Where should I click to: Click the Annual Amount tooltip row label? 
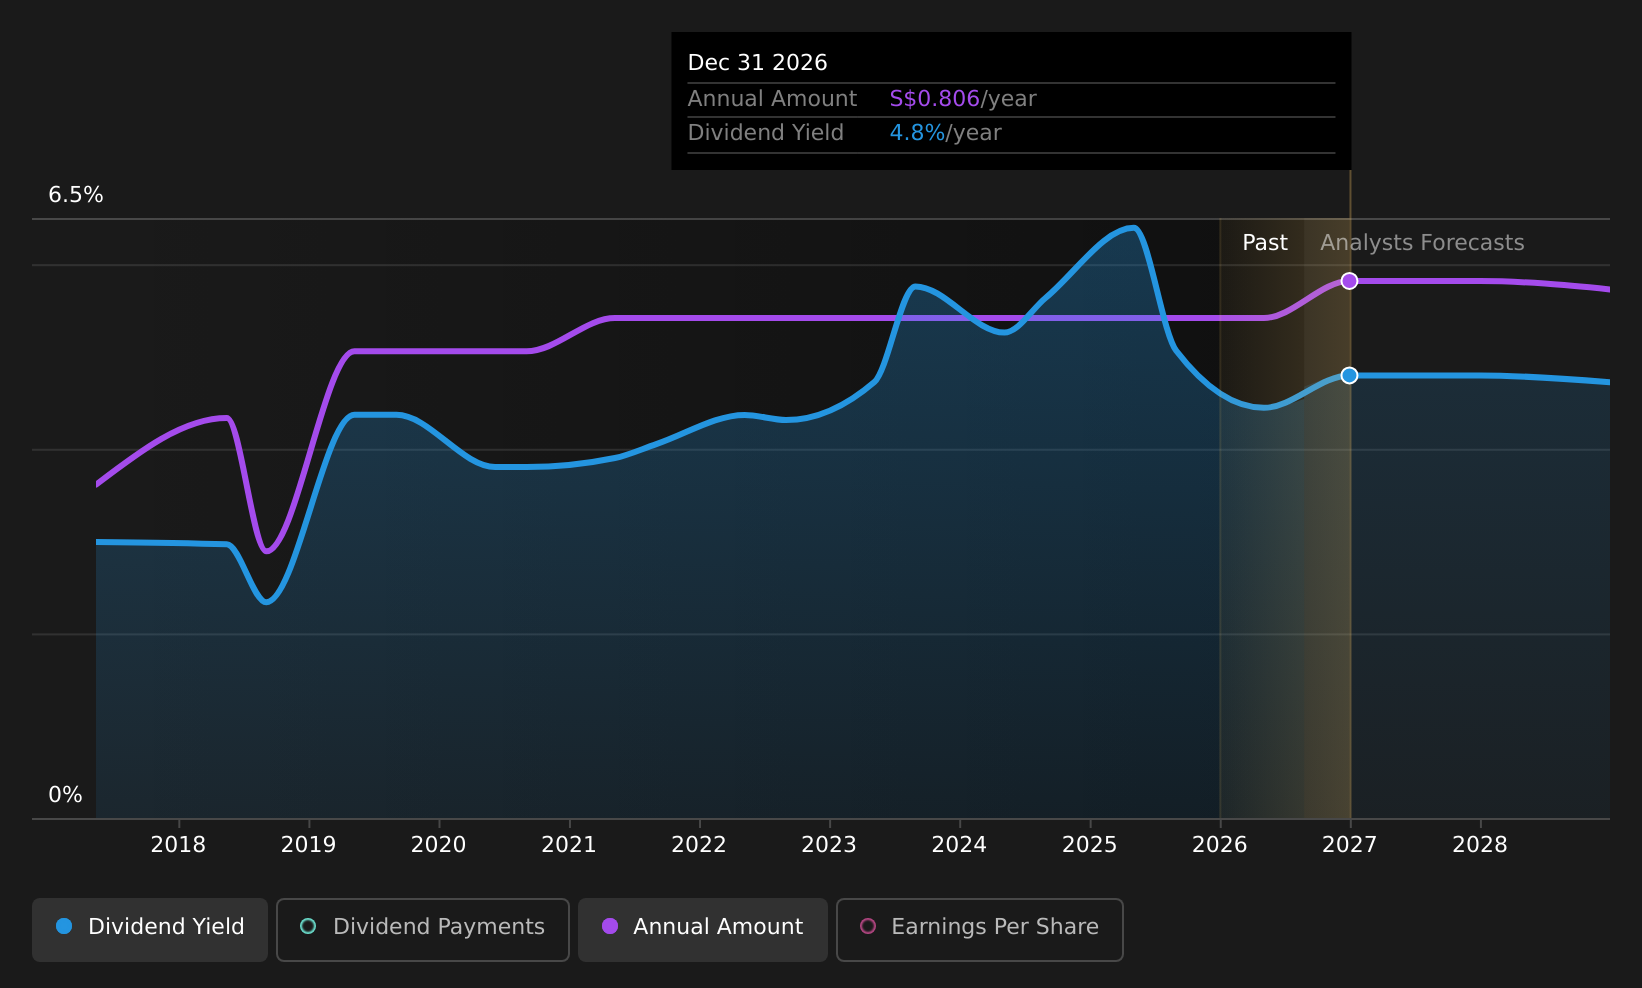tap(772, 99)
